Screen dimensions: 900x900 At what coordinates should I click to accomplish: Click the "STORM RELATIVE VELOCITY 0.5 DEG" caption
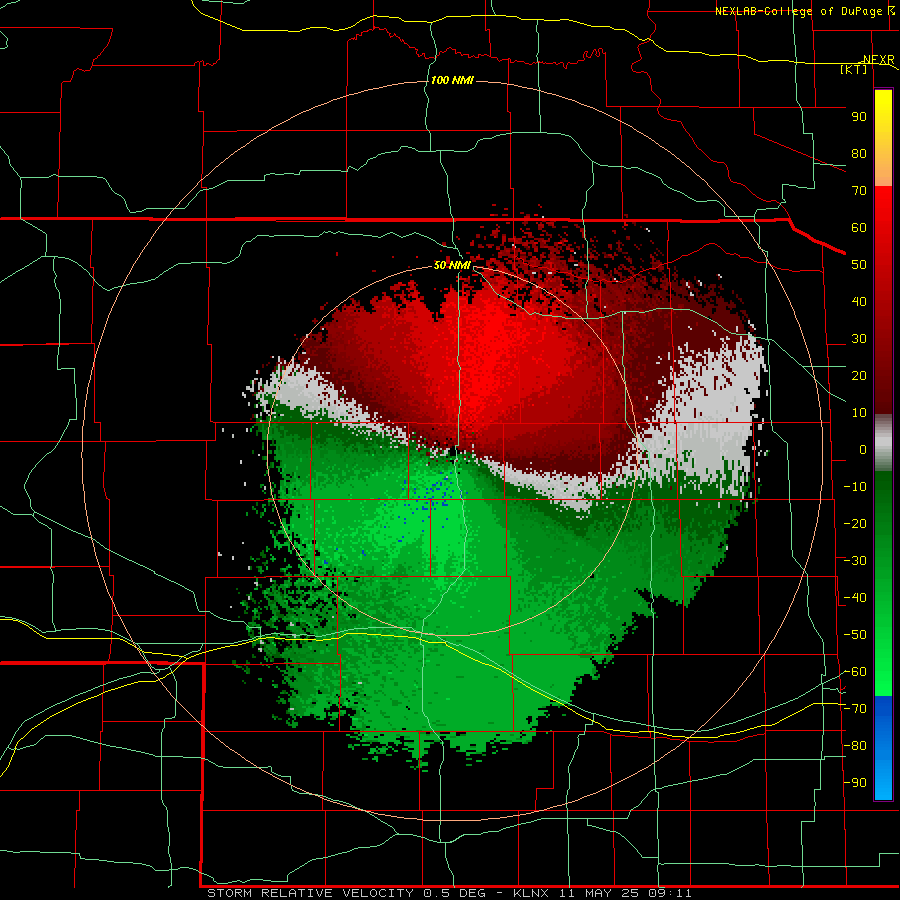pyautogui.click(x=346, y=893)
